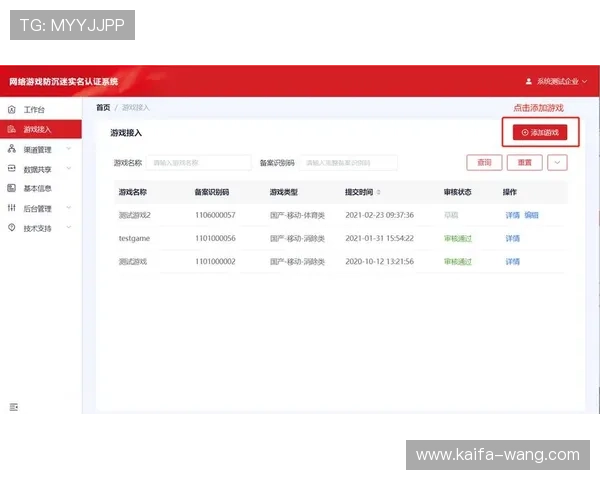Viewport: 600px width, 480px height.
Task: Expand the 渠道管理 menu chevron
Action: tap(68, 149)
